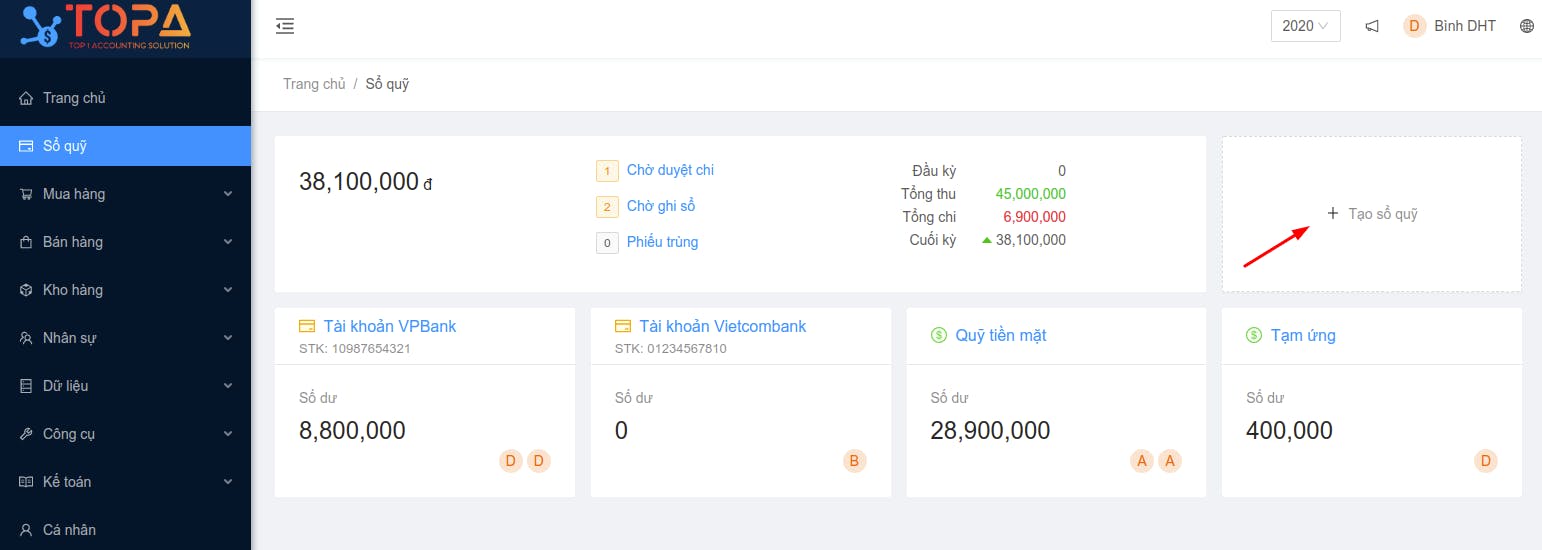Open announcements via the megaphone icon
The height and width of the screenshot is (550, 1542).
[x=1372, y=26]
